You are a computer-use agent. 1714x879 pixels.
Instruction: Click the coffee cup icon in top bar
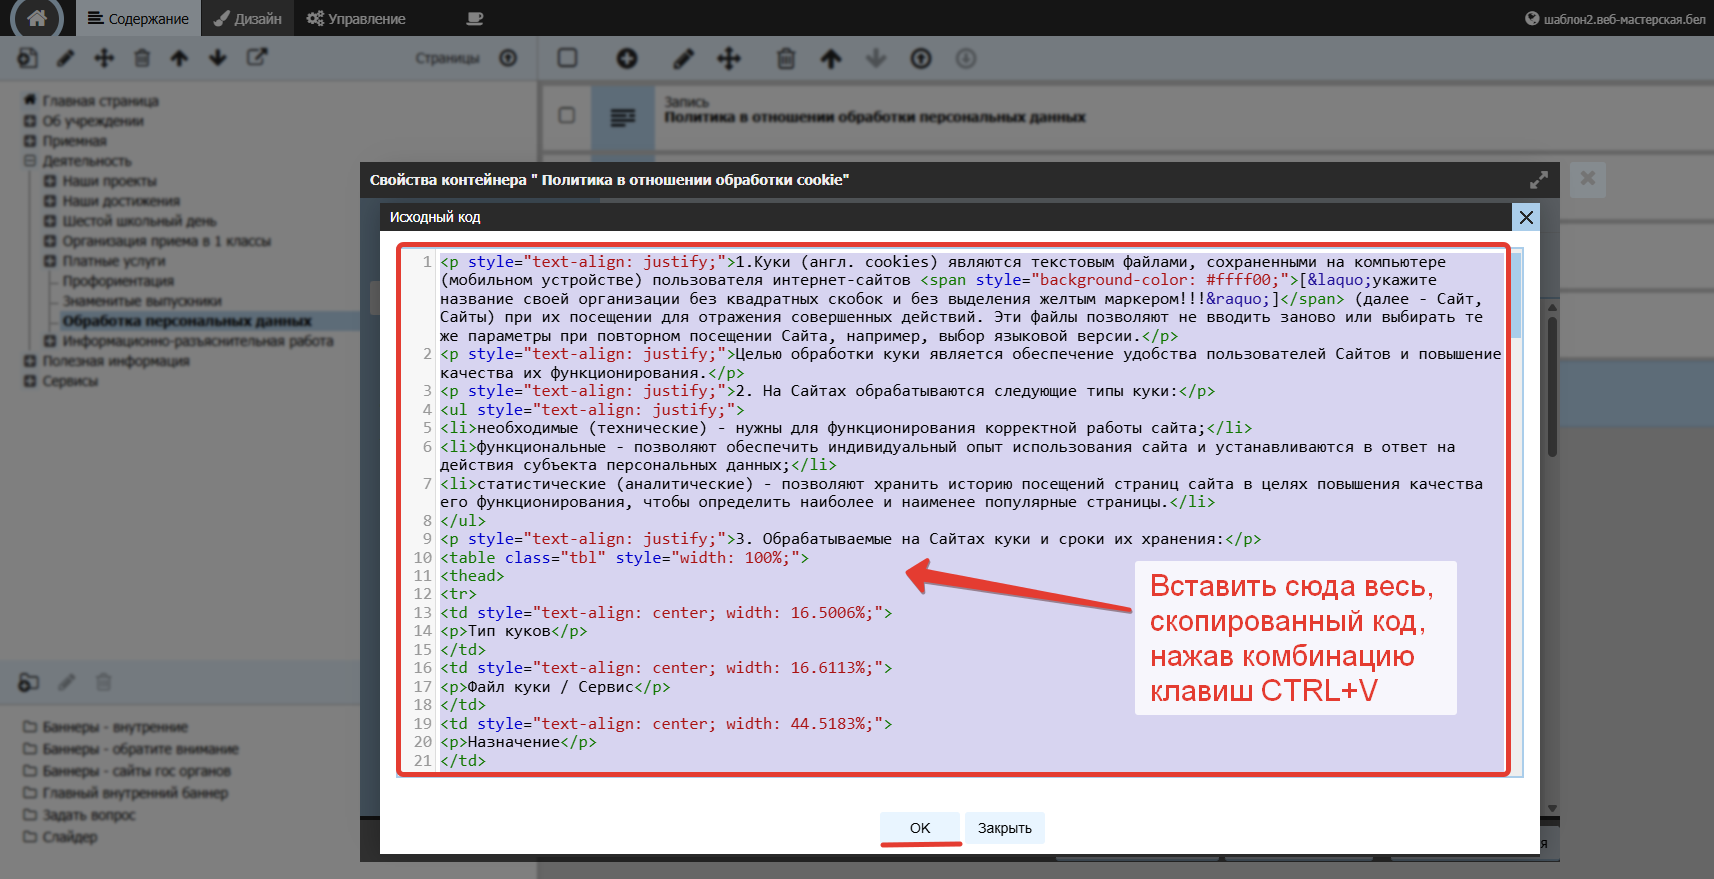475,18
